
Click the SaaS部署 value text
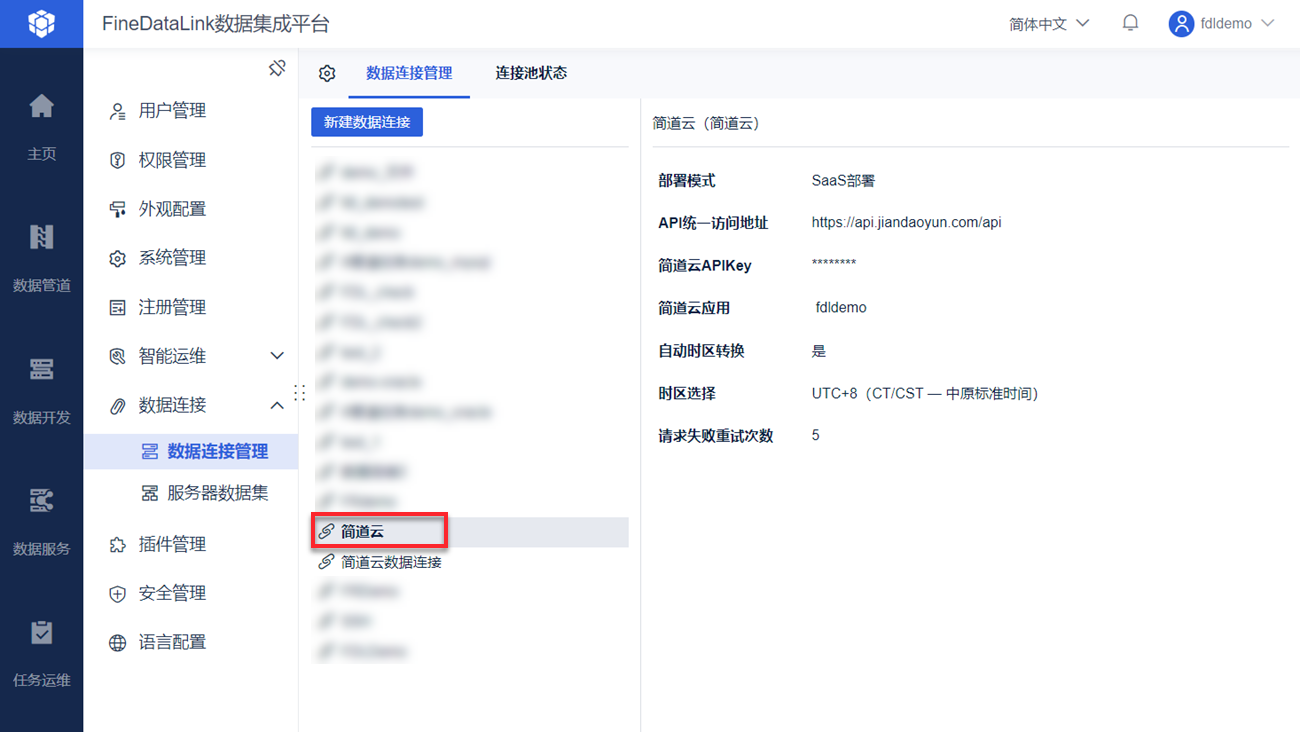[x=843, y=181]
